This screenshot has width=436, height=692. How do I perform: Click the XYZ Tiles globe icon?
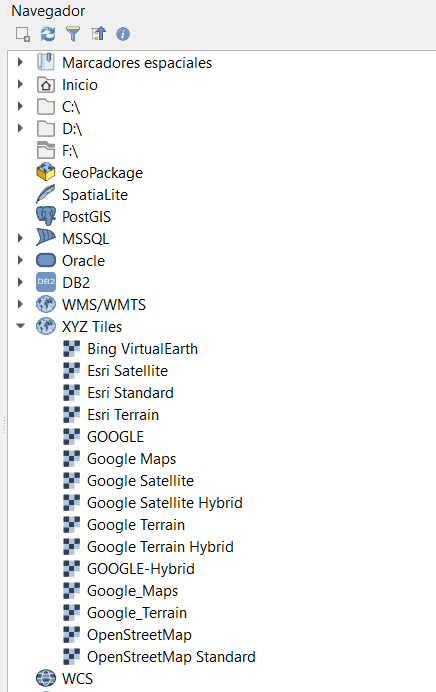pos(46,326)
